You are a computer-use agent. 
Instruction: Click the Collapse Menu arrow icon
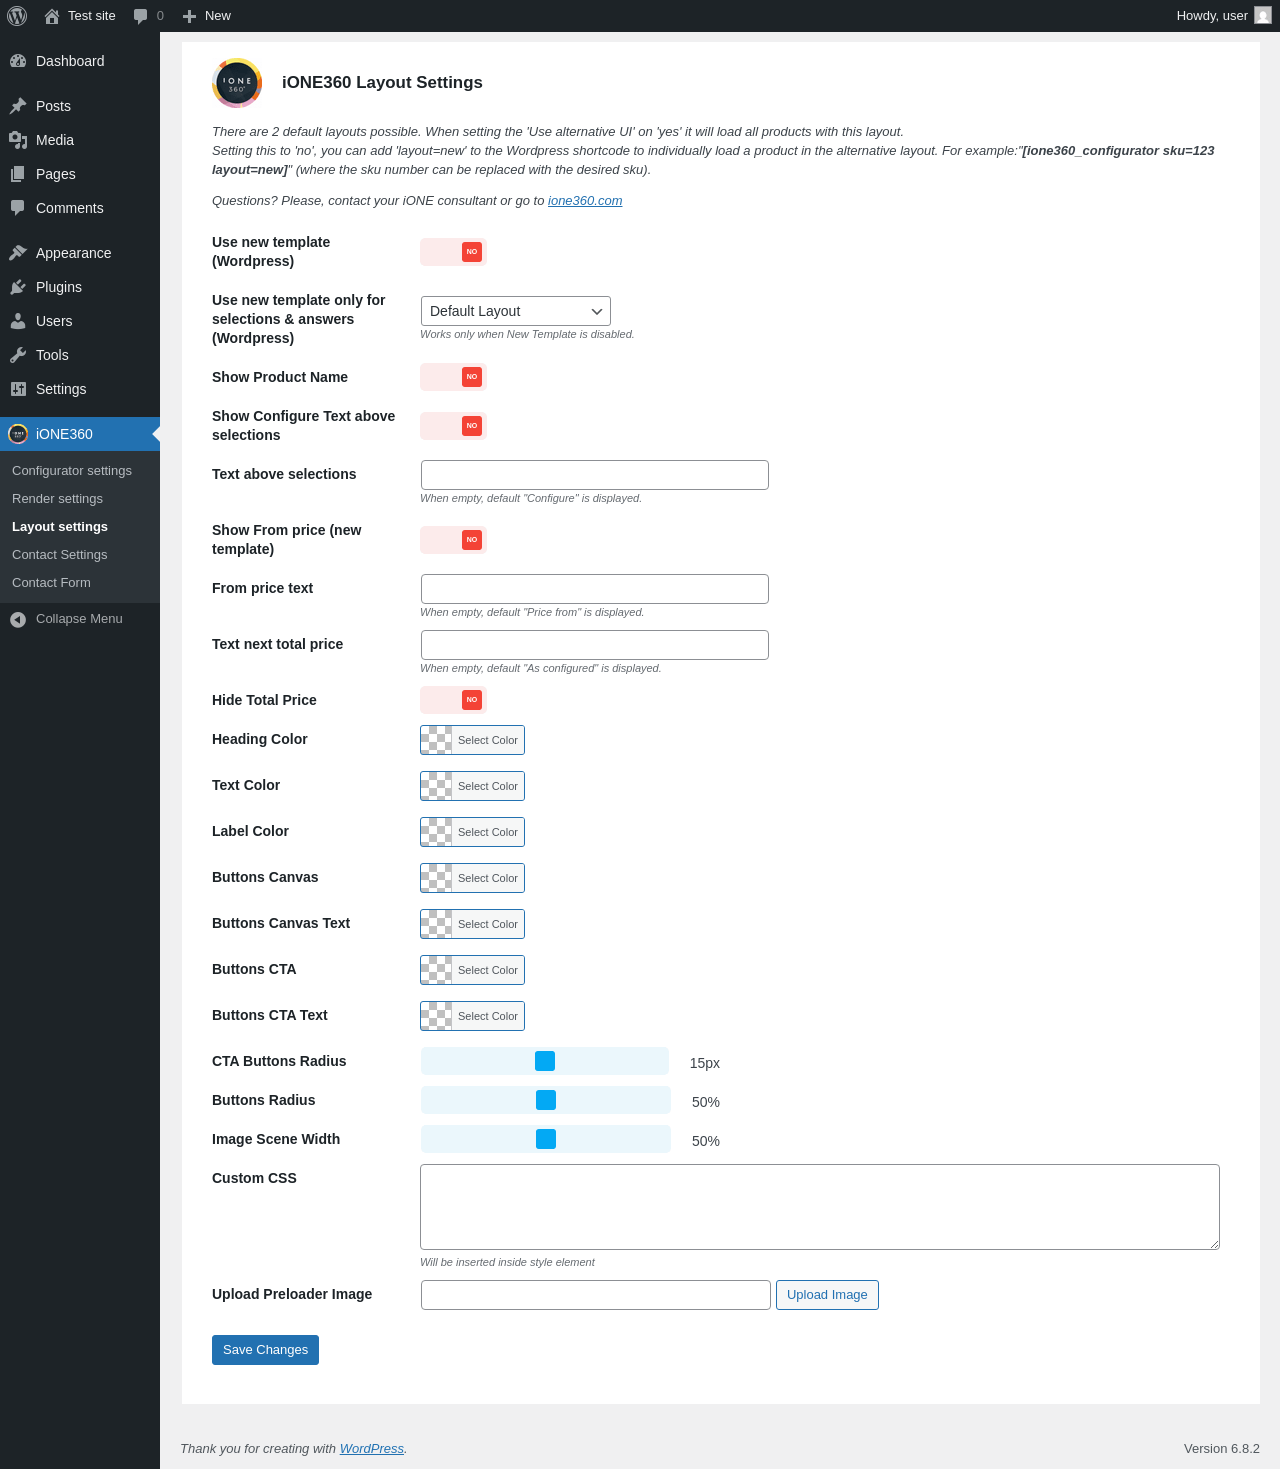tap(18, 620)
